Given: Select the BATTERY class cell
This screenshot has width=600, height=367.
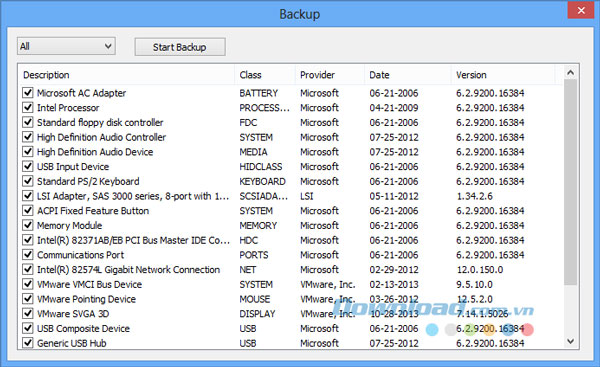Looking at the screenshot, I should 259,93.
